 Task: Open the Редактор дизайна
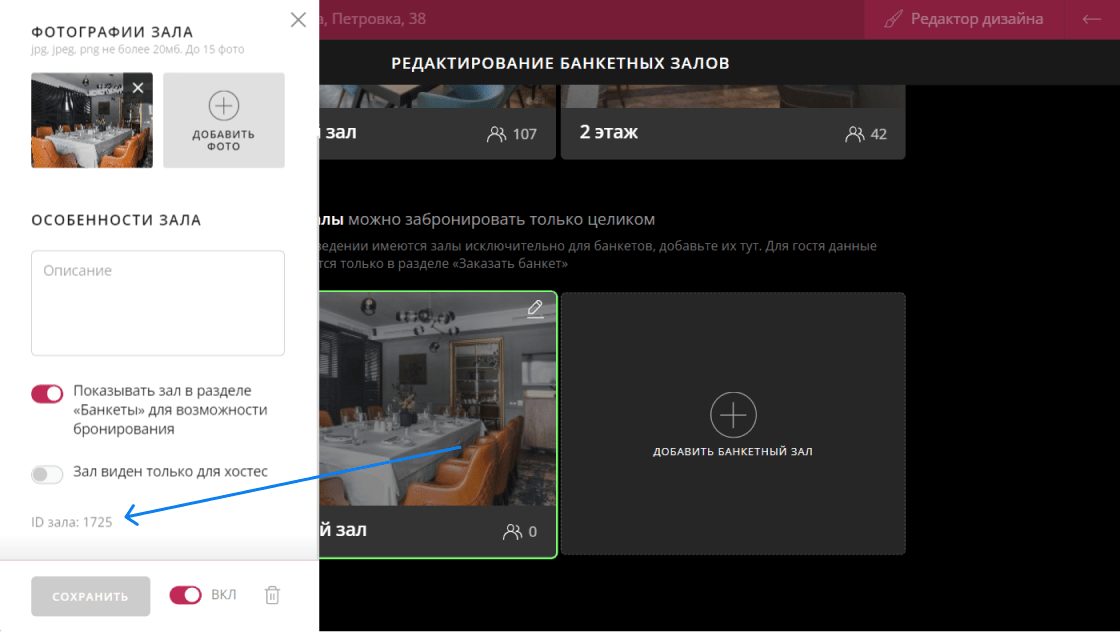tap(963, 18)
